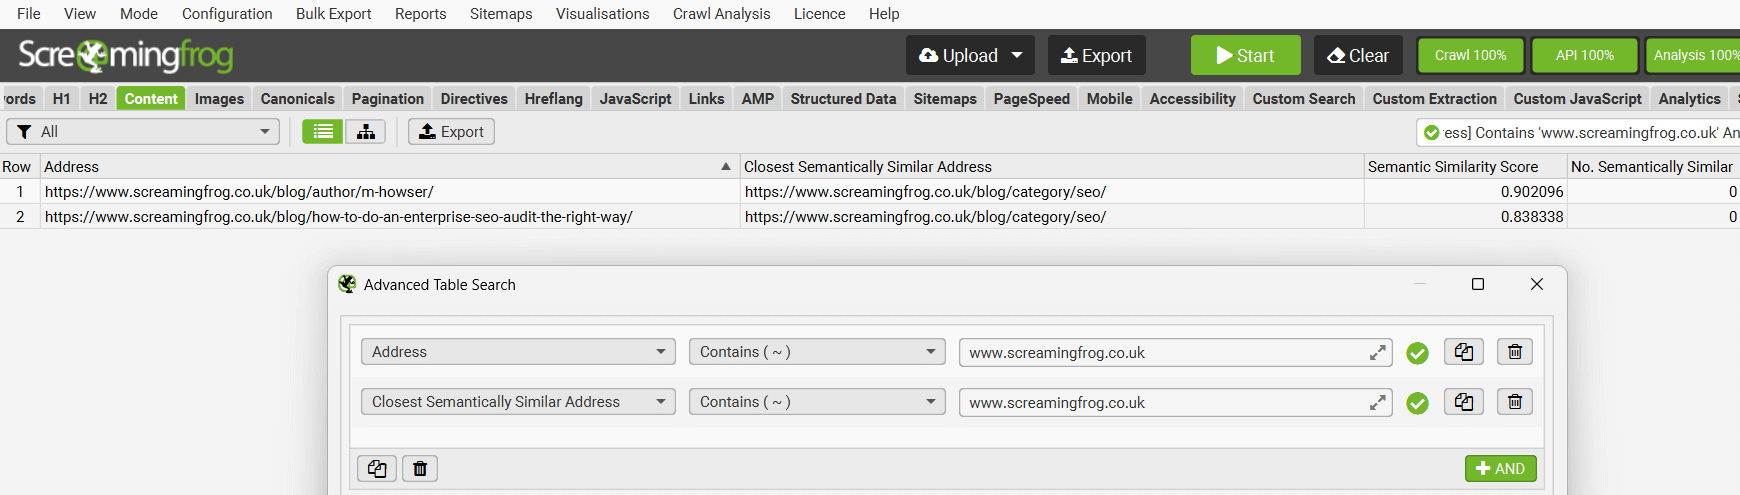Open the Help menu
Screen dimensions: 1740x495
coord(884,14)
